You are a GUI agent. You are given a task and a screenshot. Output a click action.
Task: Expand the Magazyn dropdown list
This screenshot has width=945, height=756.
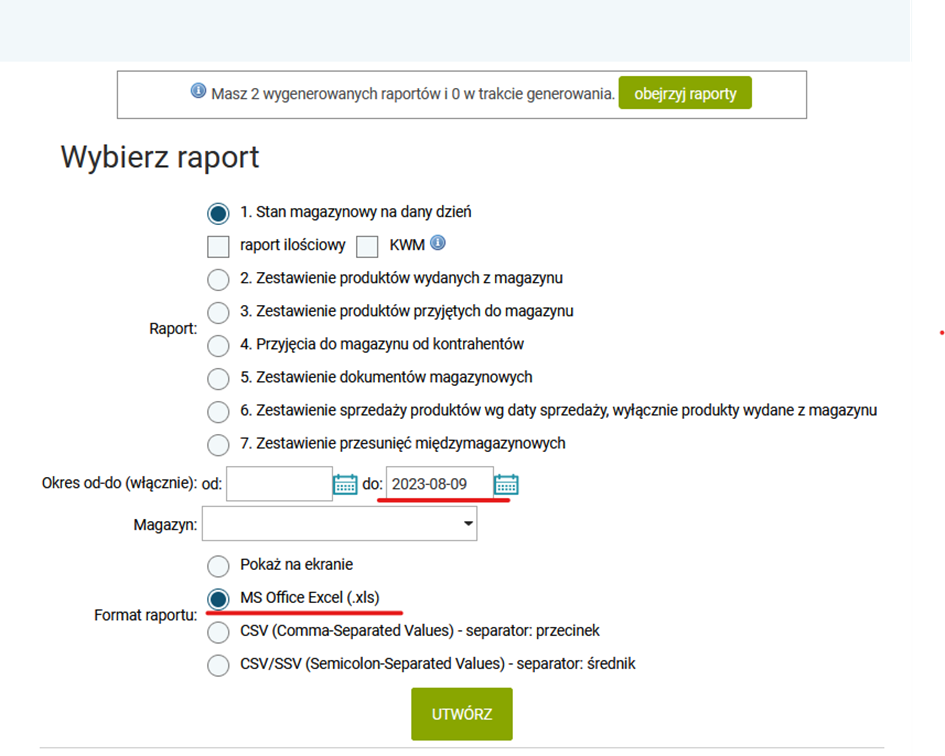click(x=339, y=523)
